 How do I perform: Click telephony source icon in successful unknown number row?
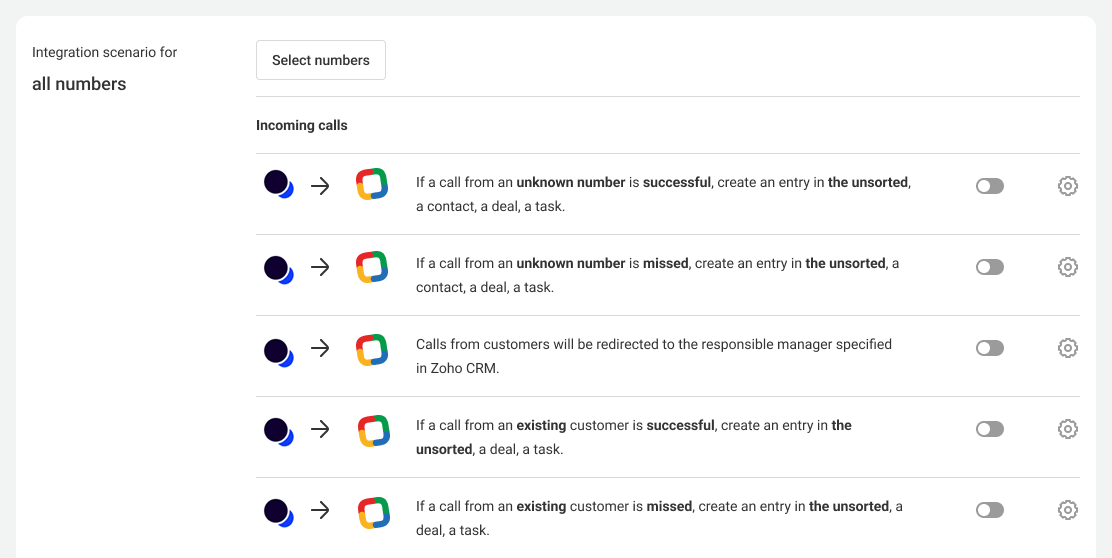point(278,185)
